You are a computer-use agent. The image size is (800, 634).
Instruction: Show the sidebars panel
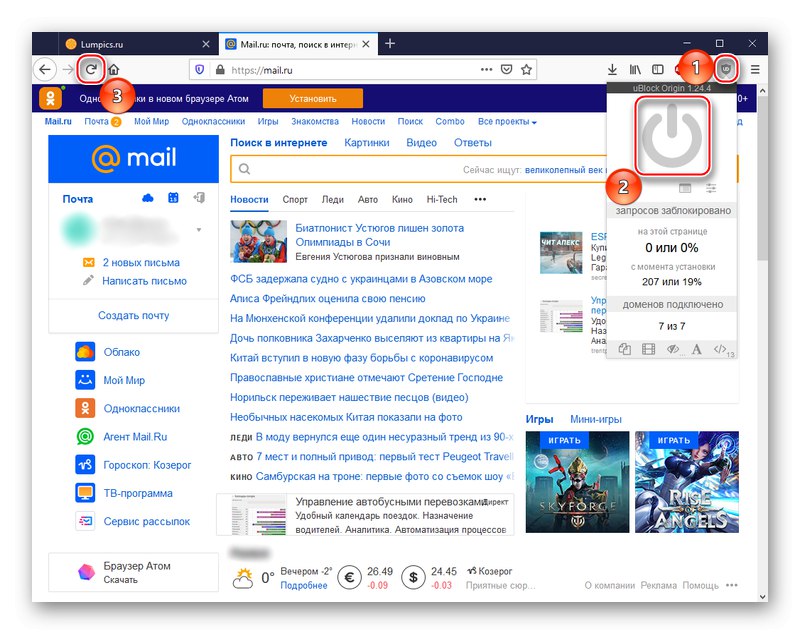pyautogui.click(x=658, y=69)
